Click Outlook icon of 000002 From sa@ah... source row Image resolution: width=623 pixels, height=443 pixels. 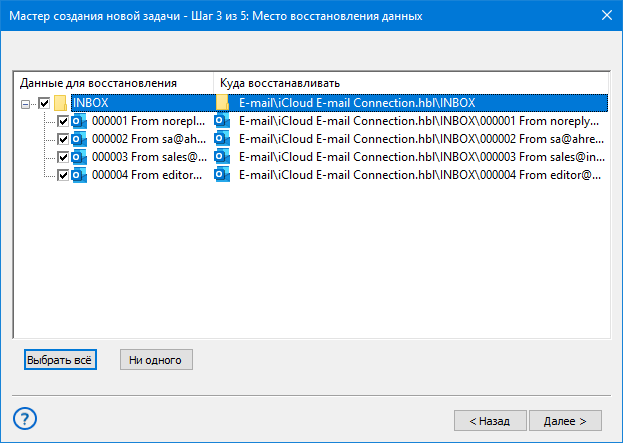click(x=79, y=139)
